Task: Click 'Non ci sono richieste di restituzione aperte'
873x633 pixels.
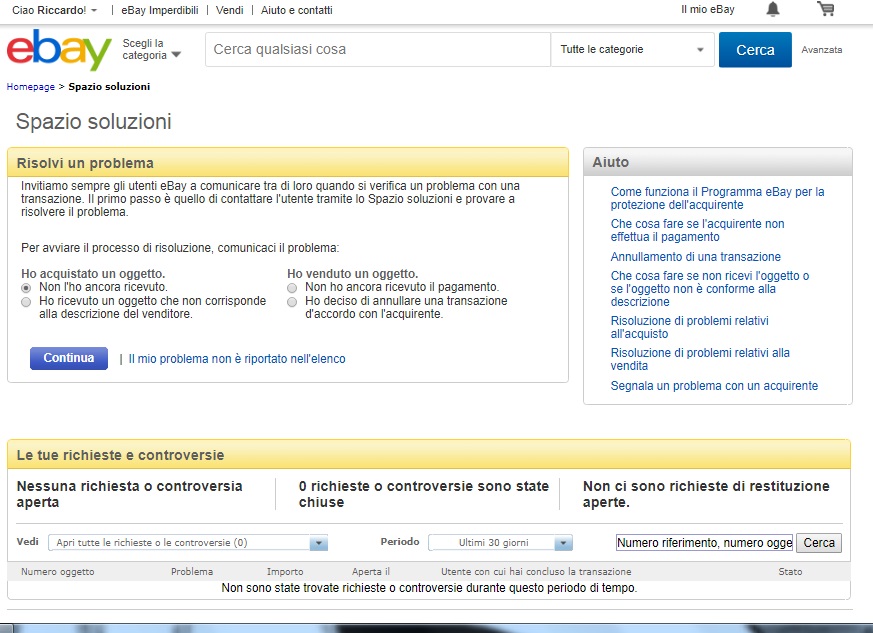Action: 706,494
